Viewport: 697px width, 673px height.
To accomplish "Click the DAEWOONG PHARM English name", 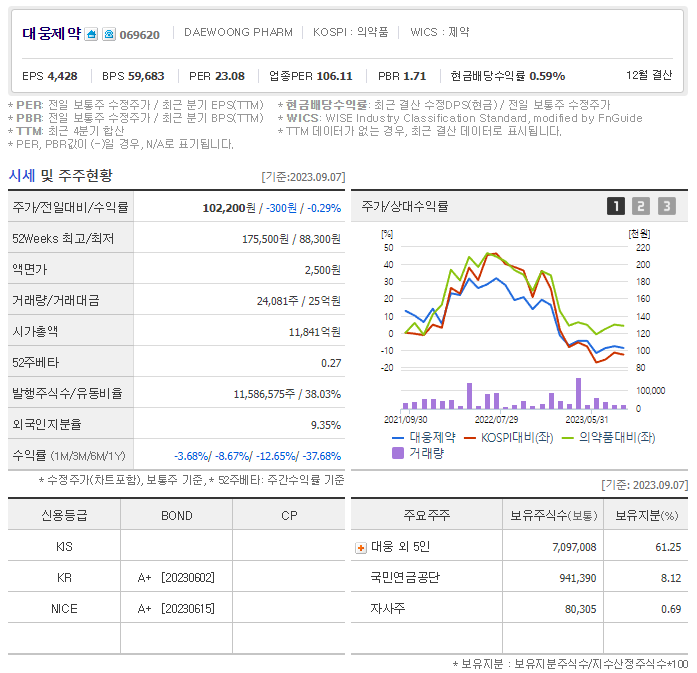I will pyautogui.click(x=238, y=32).
